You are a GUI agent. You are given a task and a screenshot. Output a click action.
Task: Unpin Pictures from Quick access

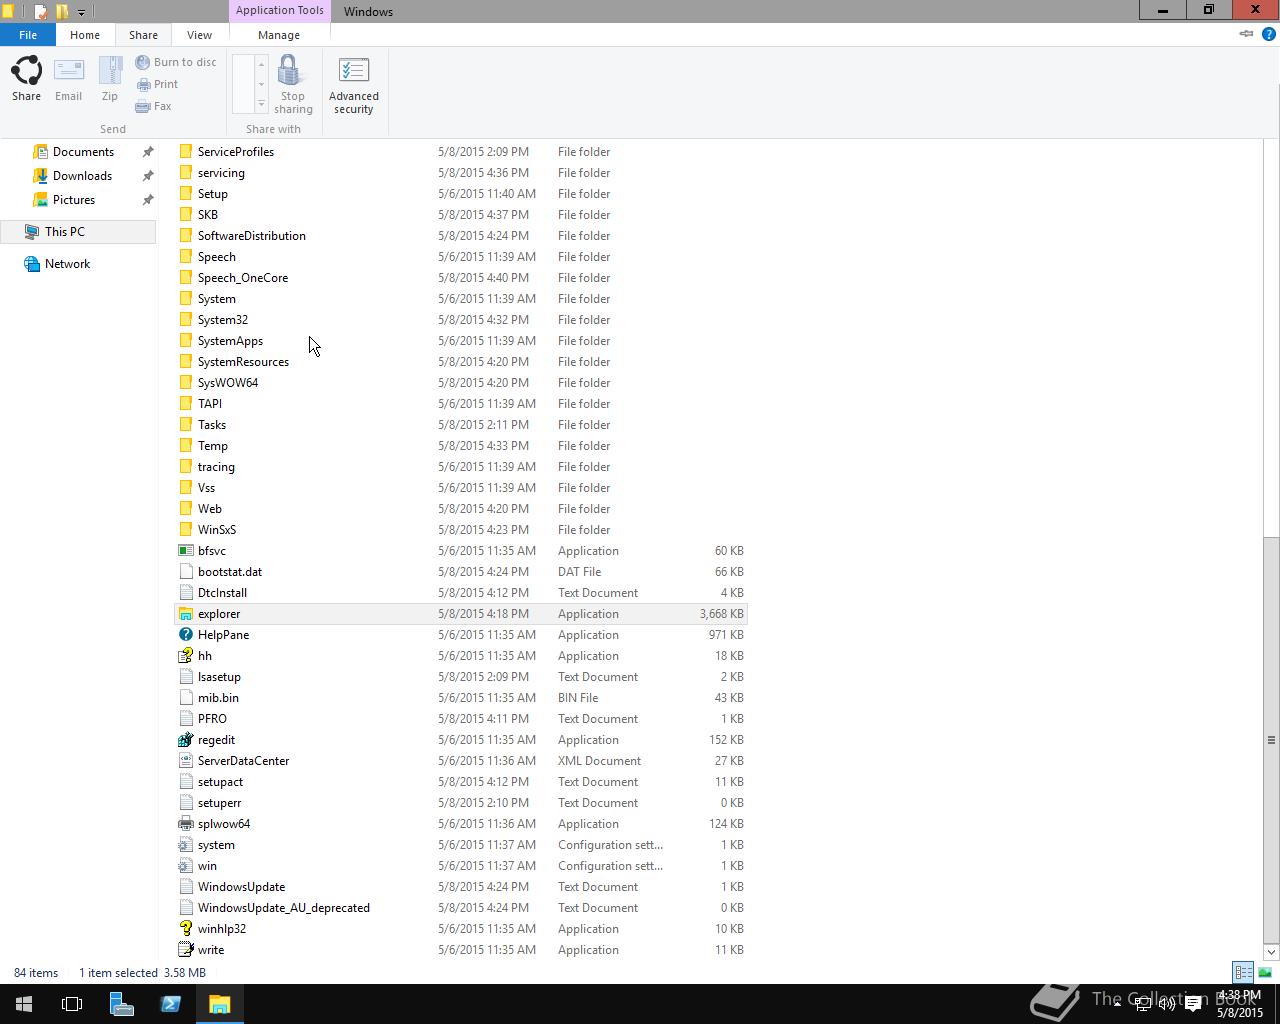click(x=148, y=200)
